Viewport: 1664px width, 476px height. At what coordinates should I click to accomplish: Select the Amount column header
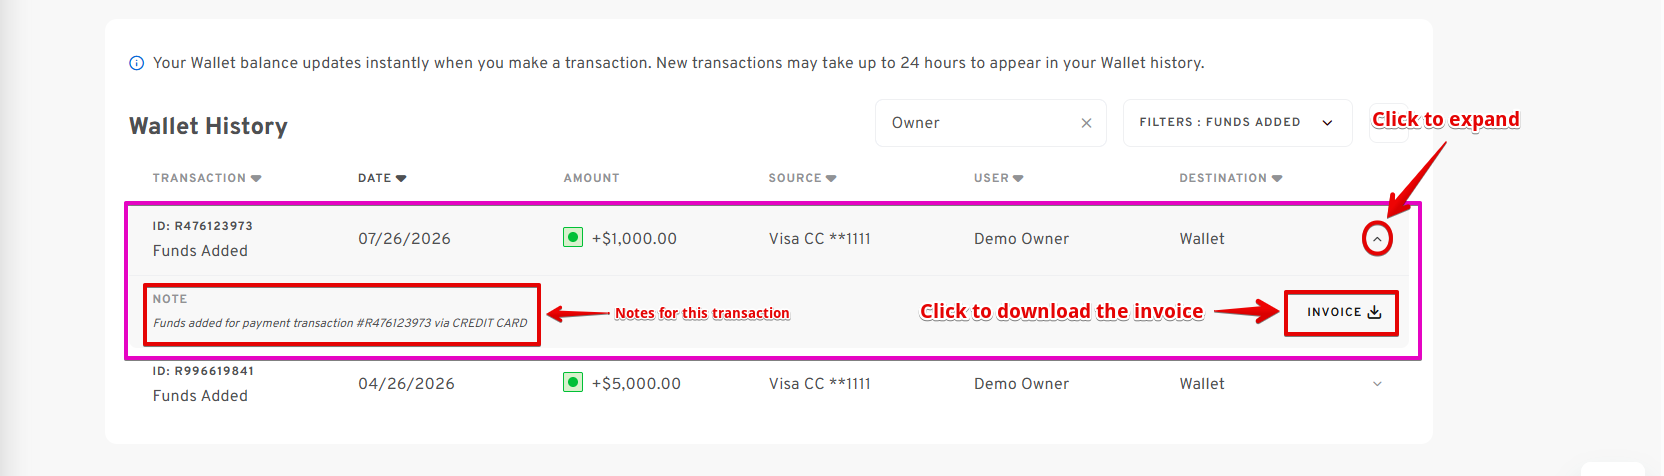click(591, 178)
